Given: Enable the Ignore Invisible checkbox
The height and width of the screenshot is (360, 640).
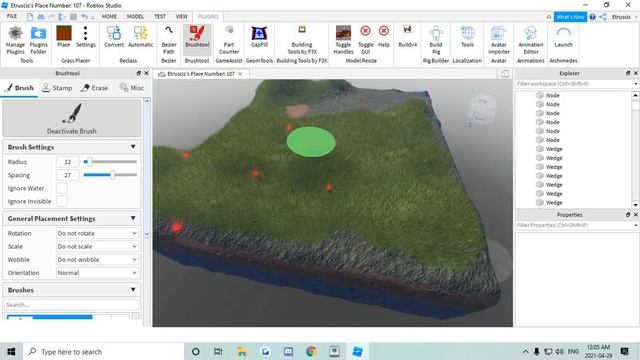Looking at the screenshot, I should tap(62, 201).
